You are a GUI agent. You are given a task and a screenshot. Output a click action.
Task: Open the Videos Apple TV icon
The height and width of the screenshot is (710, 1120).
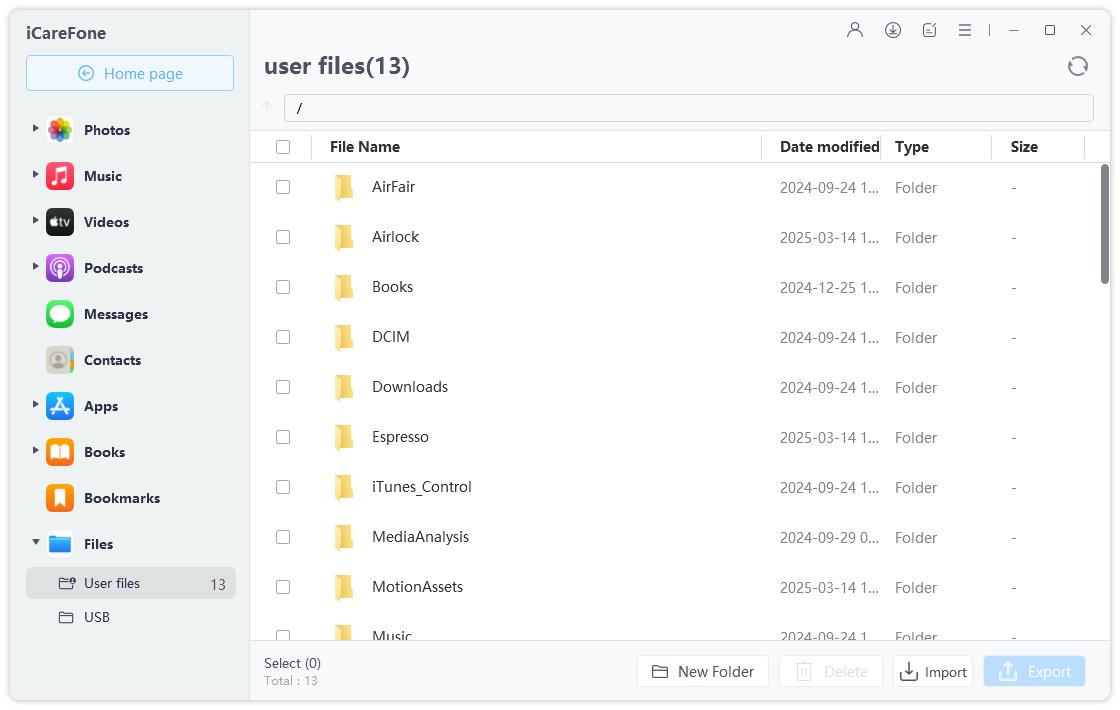click(x=60, y=222)
